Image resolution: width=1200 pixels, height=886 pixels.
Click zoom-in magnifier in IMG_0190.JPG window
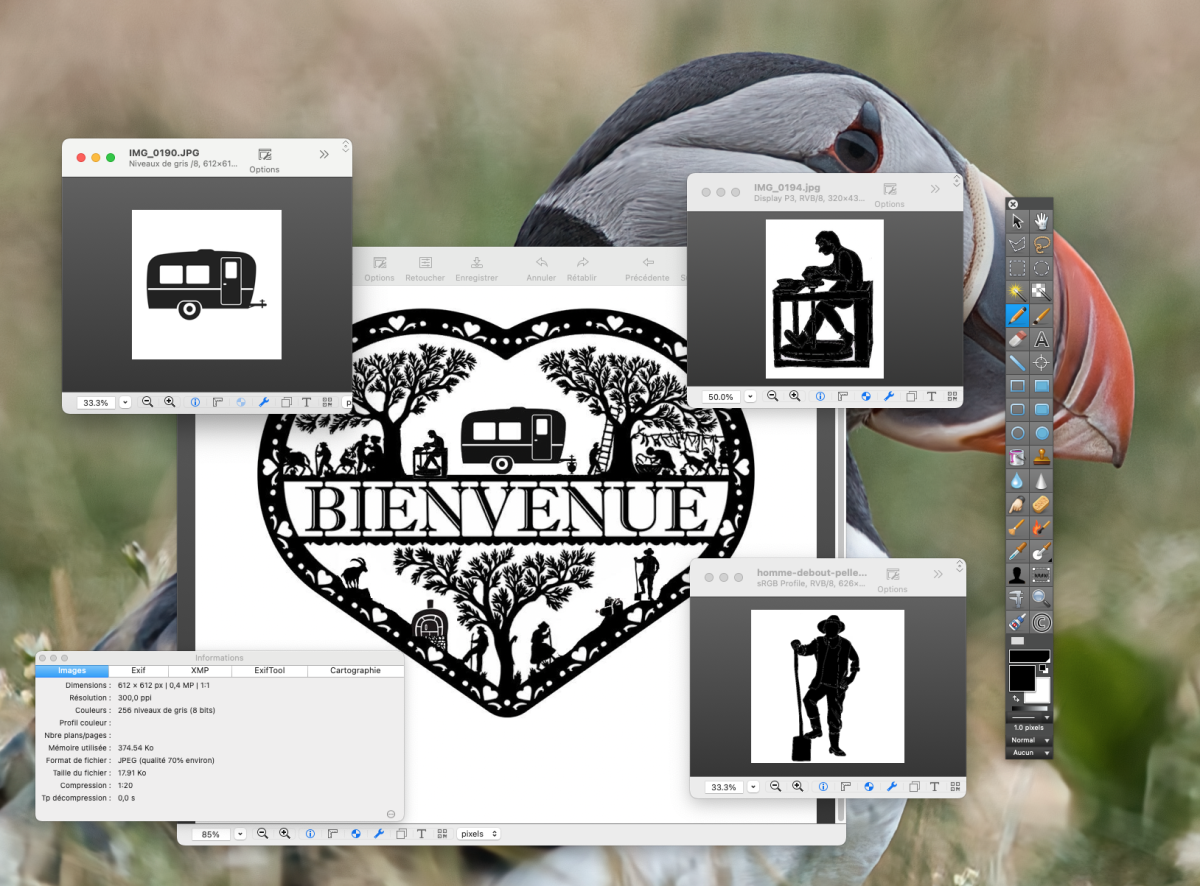(x=170, y=402)
